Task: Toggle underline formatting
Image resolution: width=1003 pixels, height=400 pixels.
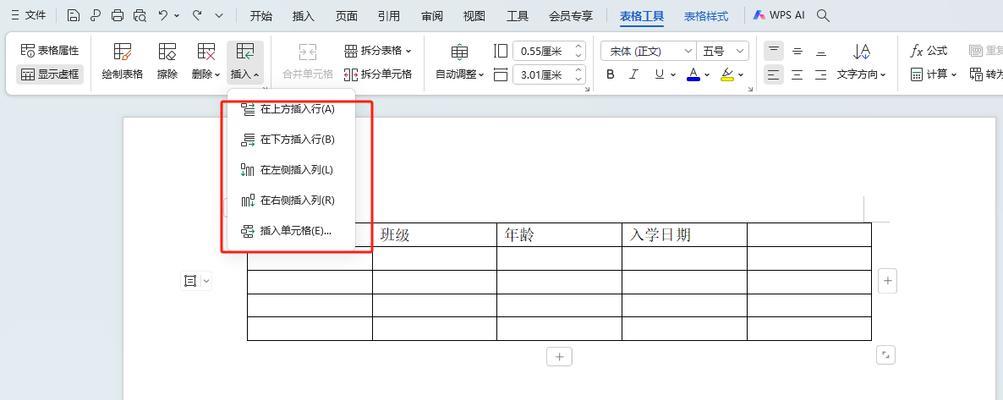Action: (x=659, y=75)
